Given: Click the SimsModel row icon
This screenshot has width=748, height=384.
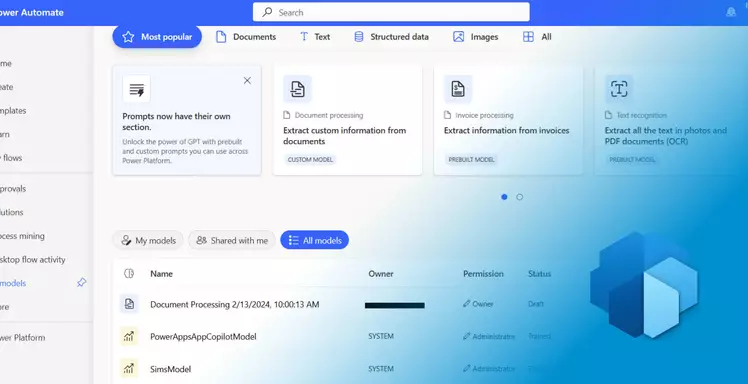Looking at the screenshot, I should pyautogui.click(x=129, y=369).
